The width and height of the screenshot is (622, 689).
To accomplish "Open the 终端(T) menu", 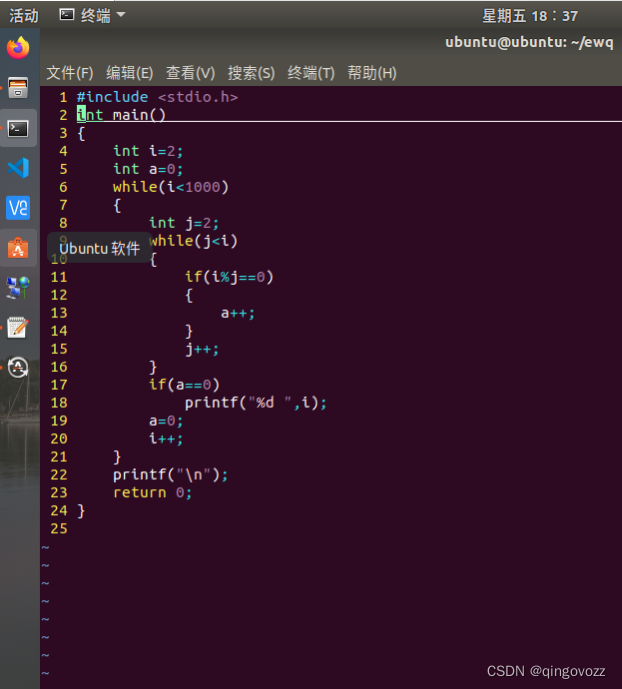I will [311, 73].
